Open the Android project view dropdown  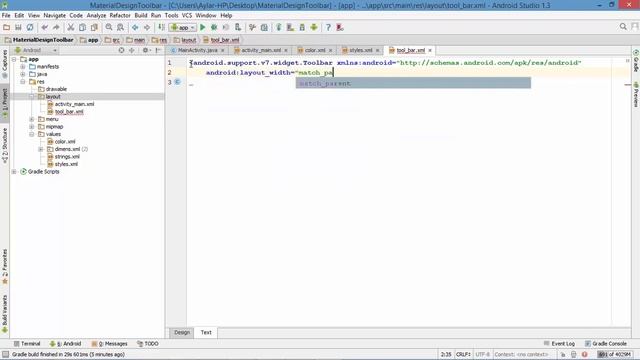[36, 50]
